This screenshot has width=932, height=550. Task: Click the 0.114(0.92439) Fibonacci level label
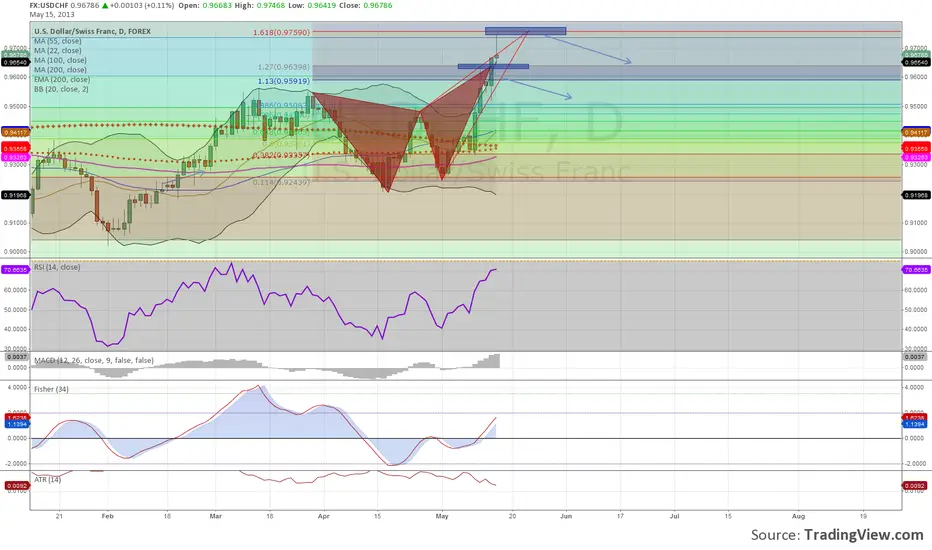(x=281, y=182)
